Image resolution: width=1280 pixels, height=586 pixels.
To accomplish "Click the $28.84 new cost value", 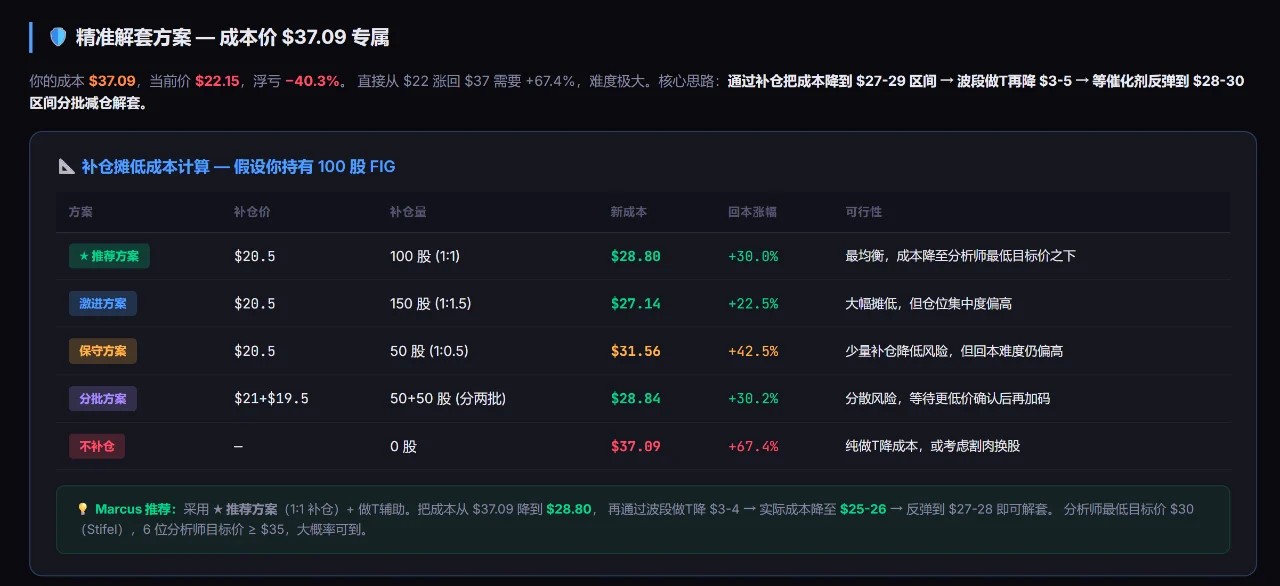I will (636, 398).
